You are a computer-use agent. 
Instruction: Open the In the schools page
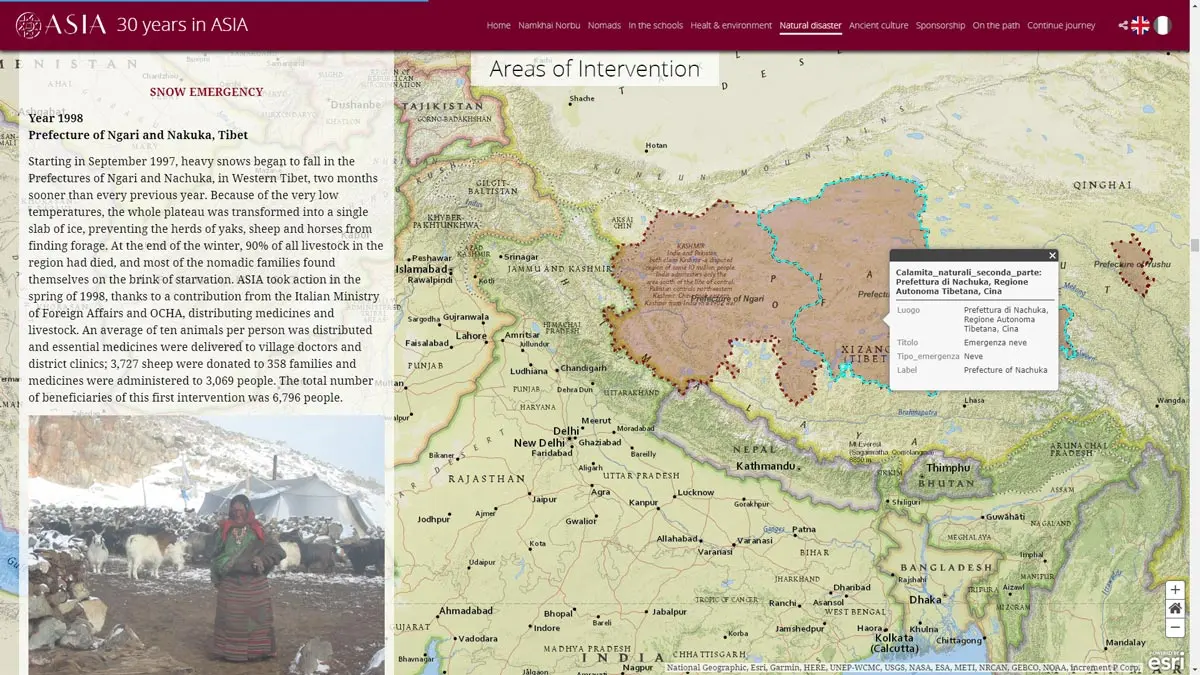(x=657, y=25)
